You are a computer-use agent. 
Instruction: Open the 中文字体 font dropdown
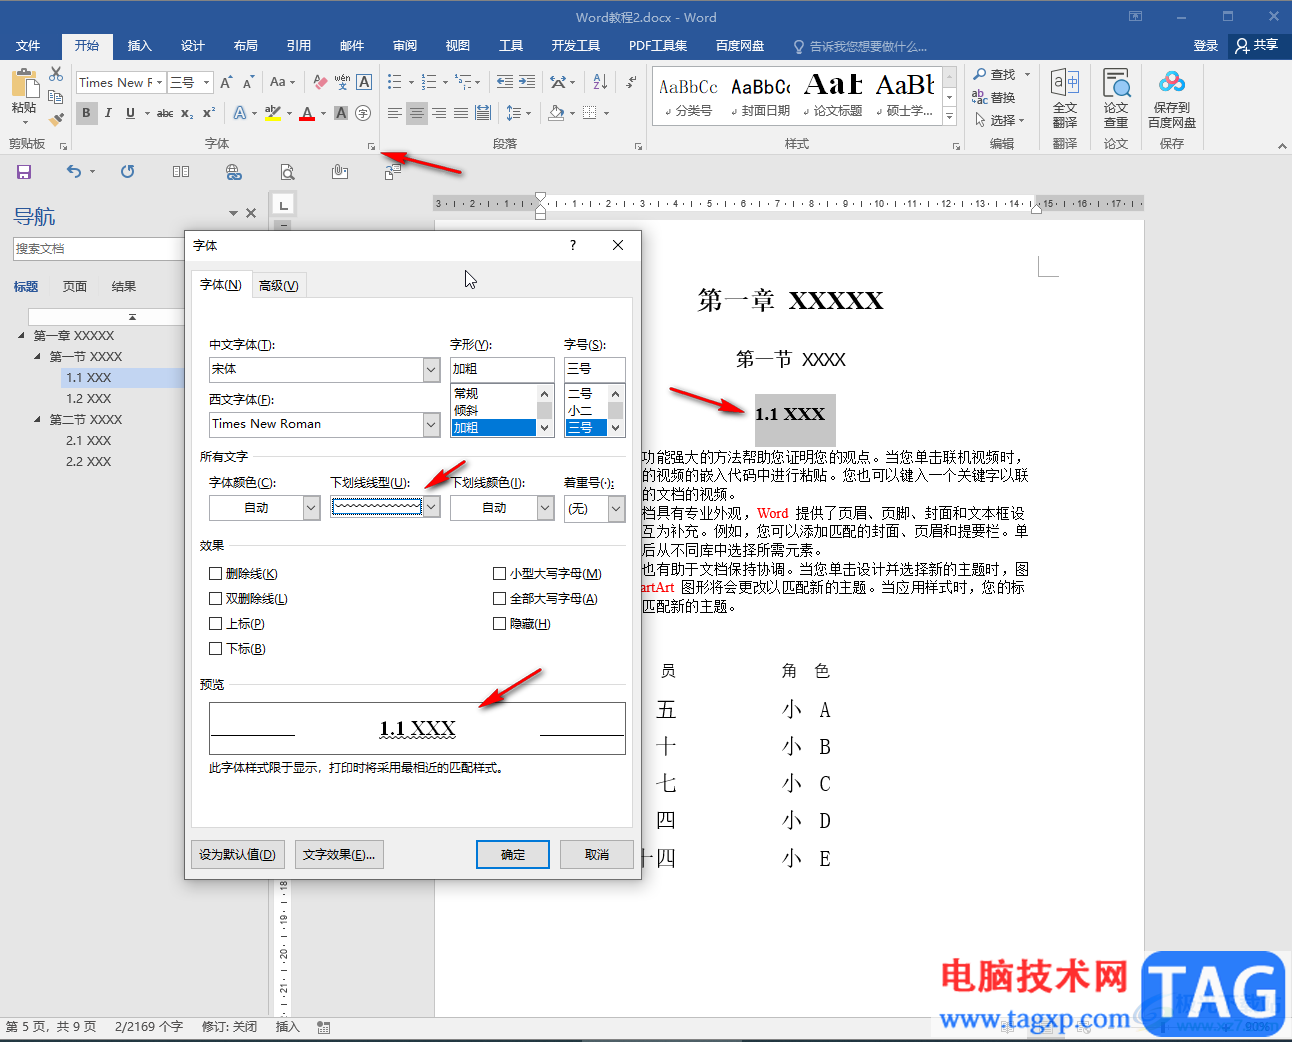[431, 370]
